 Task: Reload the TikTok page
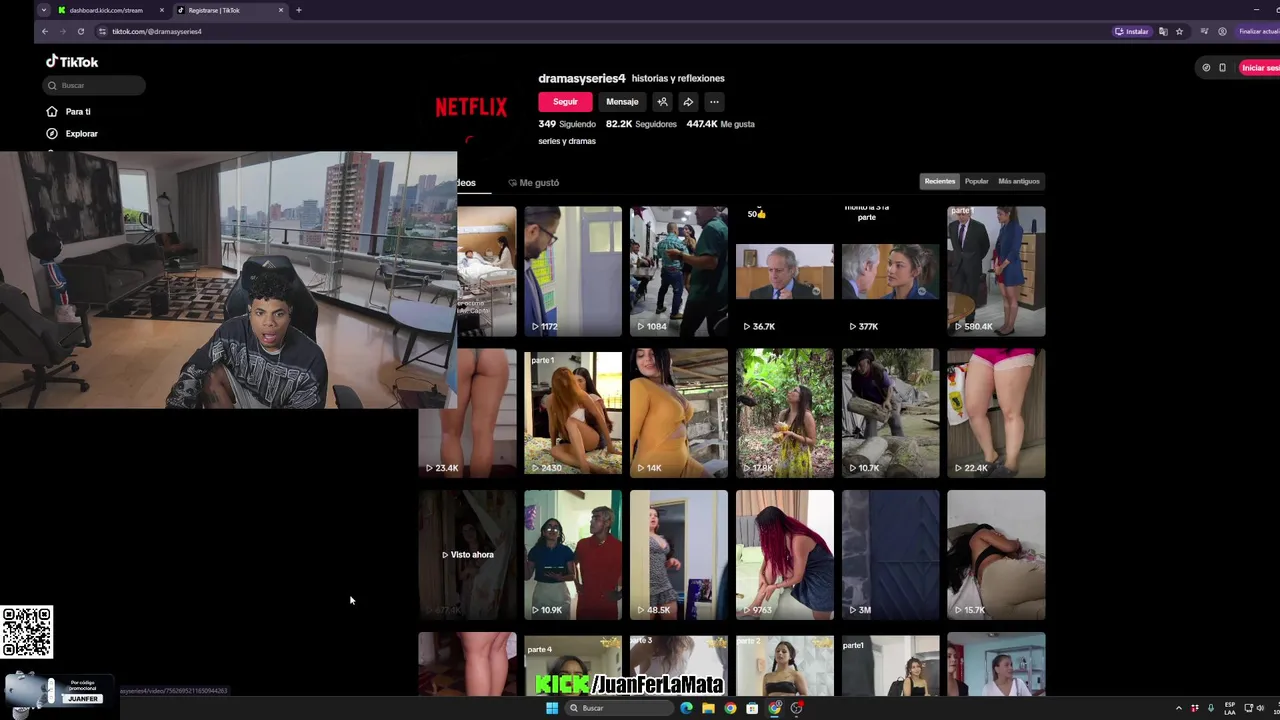click(81, 31)
